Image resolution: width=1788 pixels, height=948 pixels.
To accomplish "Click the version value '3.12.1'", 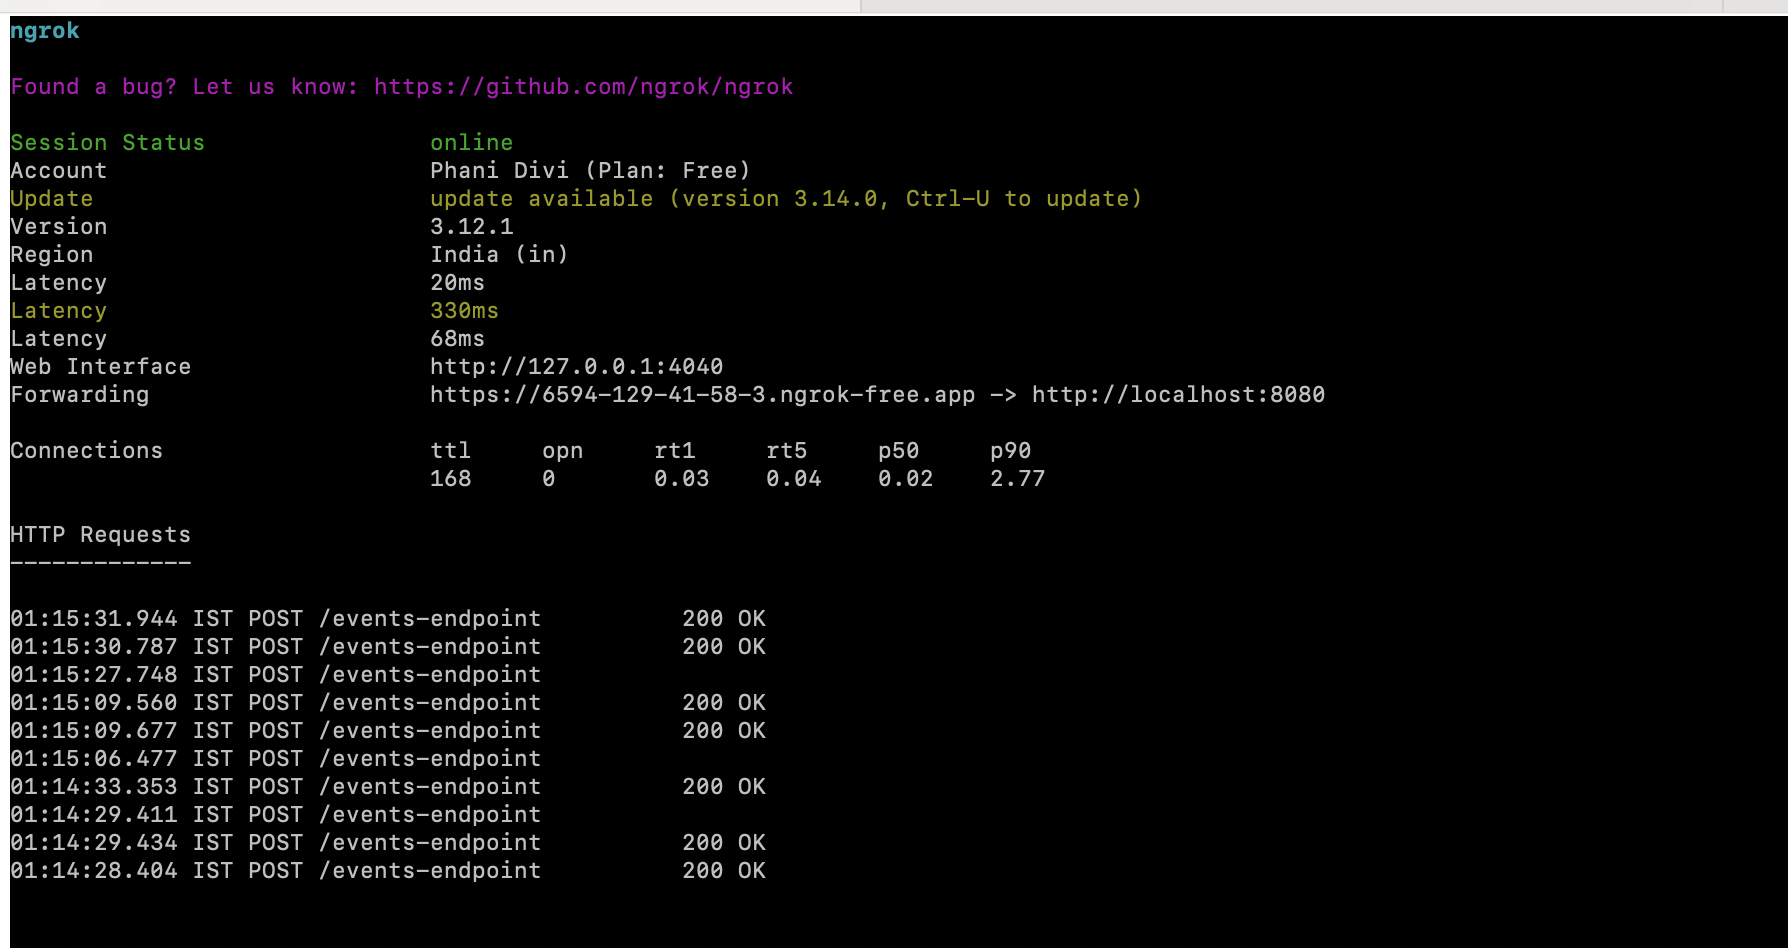I will [x=471, y=227].
